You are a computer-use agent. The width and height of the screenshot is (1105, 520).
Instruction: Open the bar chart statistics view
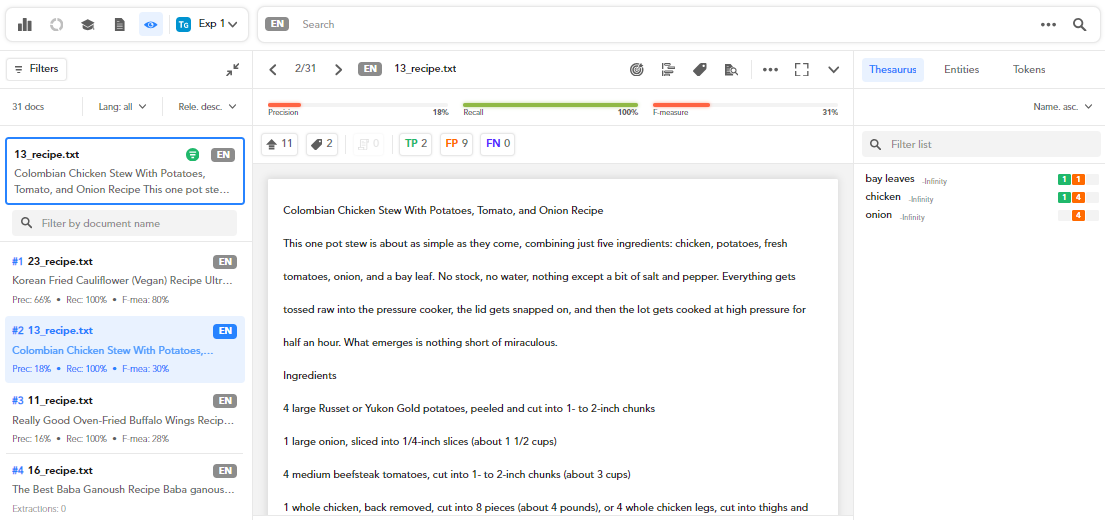coord(25,24)
